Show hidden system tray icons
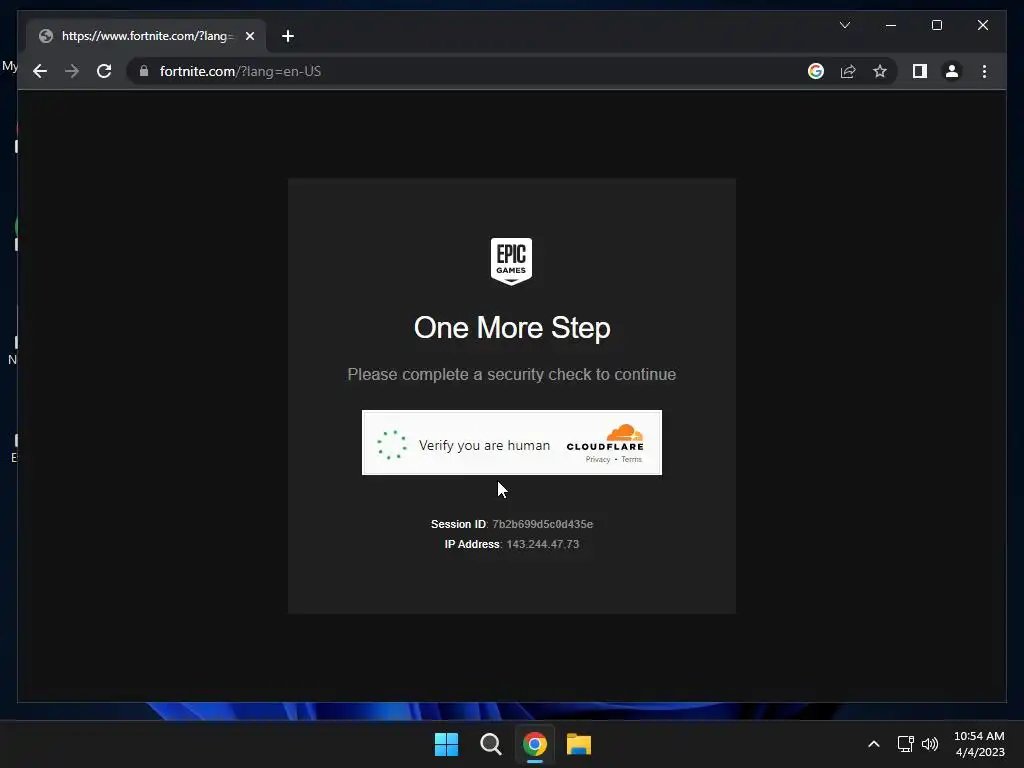 tap(874, 744)
